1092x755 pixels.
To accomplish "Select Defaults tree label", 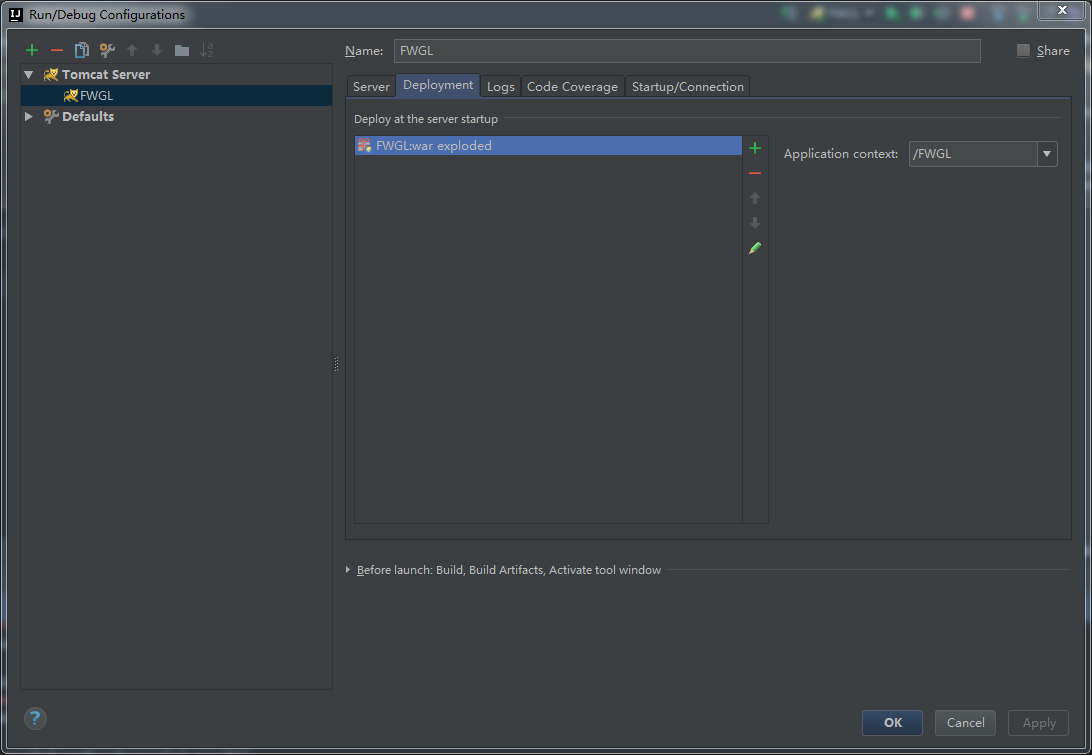I will pyautogui.click(x=88, y=116).
